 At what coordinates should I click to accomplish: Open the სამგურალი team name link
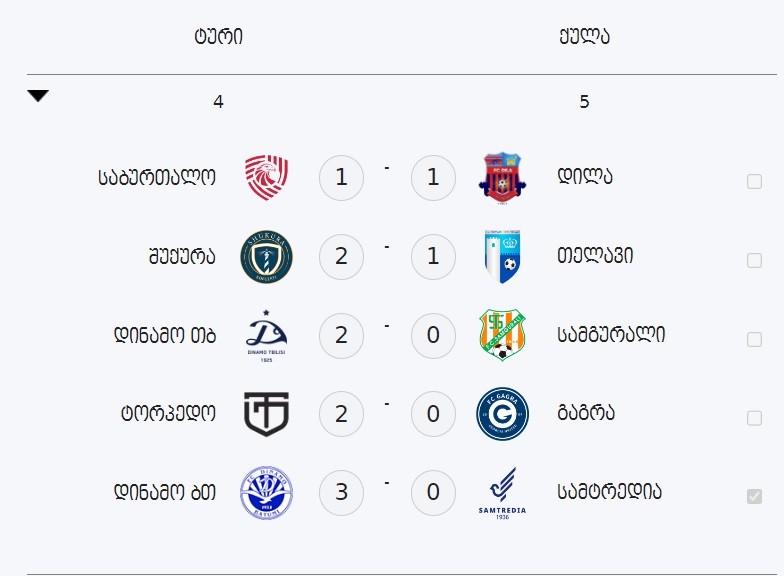point(611,334)
